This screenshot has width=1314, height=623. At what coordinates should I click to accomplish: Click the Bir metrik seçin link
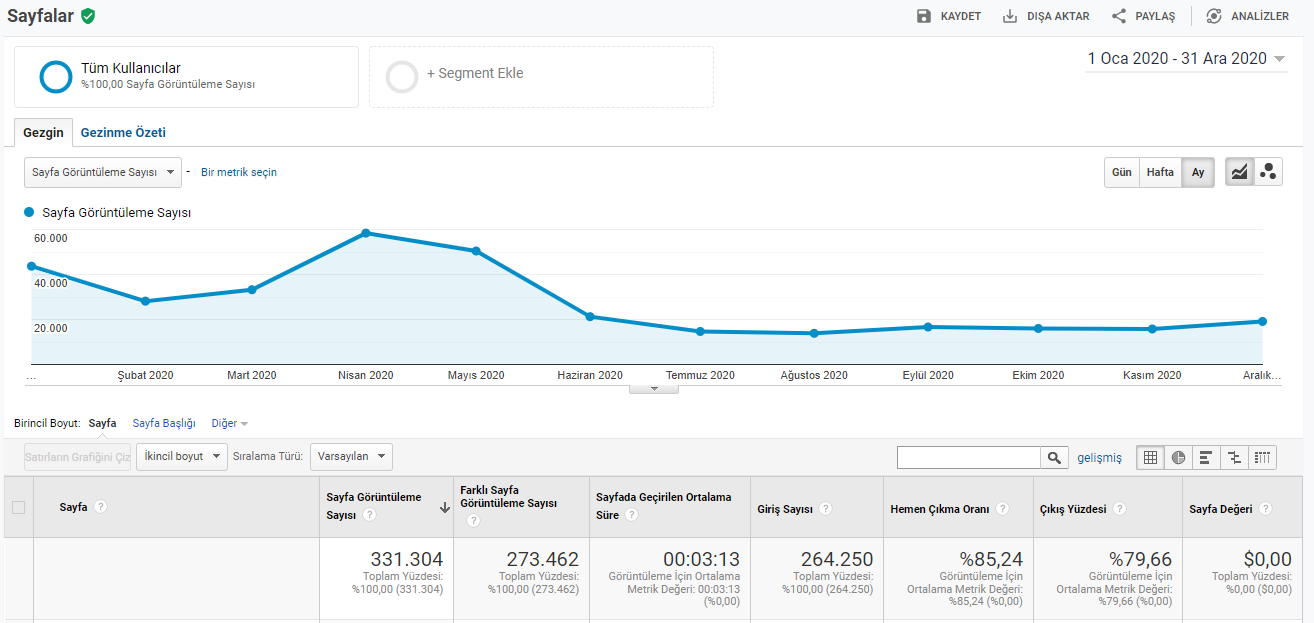pos(239,172)
